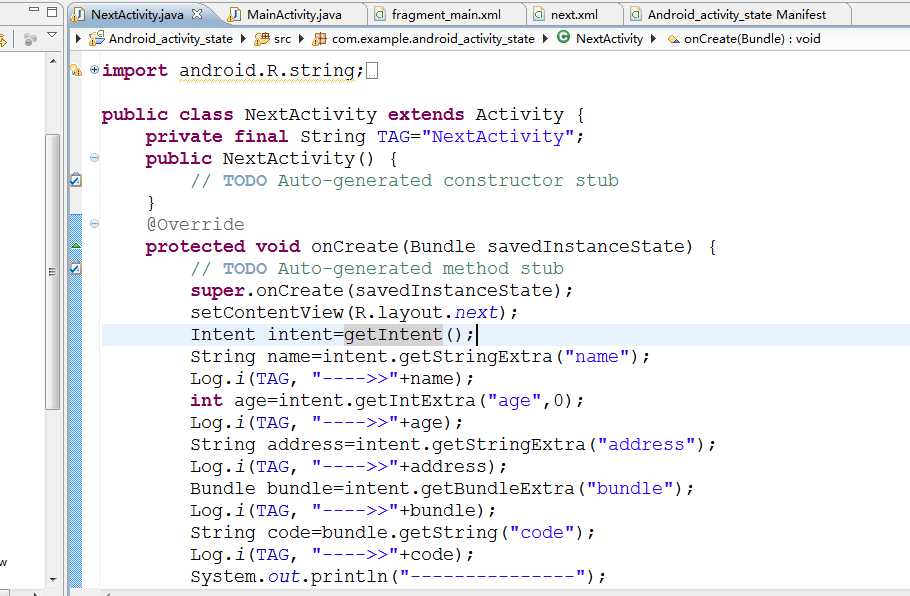Click the line 'Log.i(TAG, "---->>"+code);'
Image resolution: width=910 pixels, height=596 pixels.
coord(332,555)
